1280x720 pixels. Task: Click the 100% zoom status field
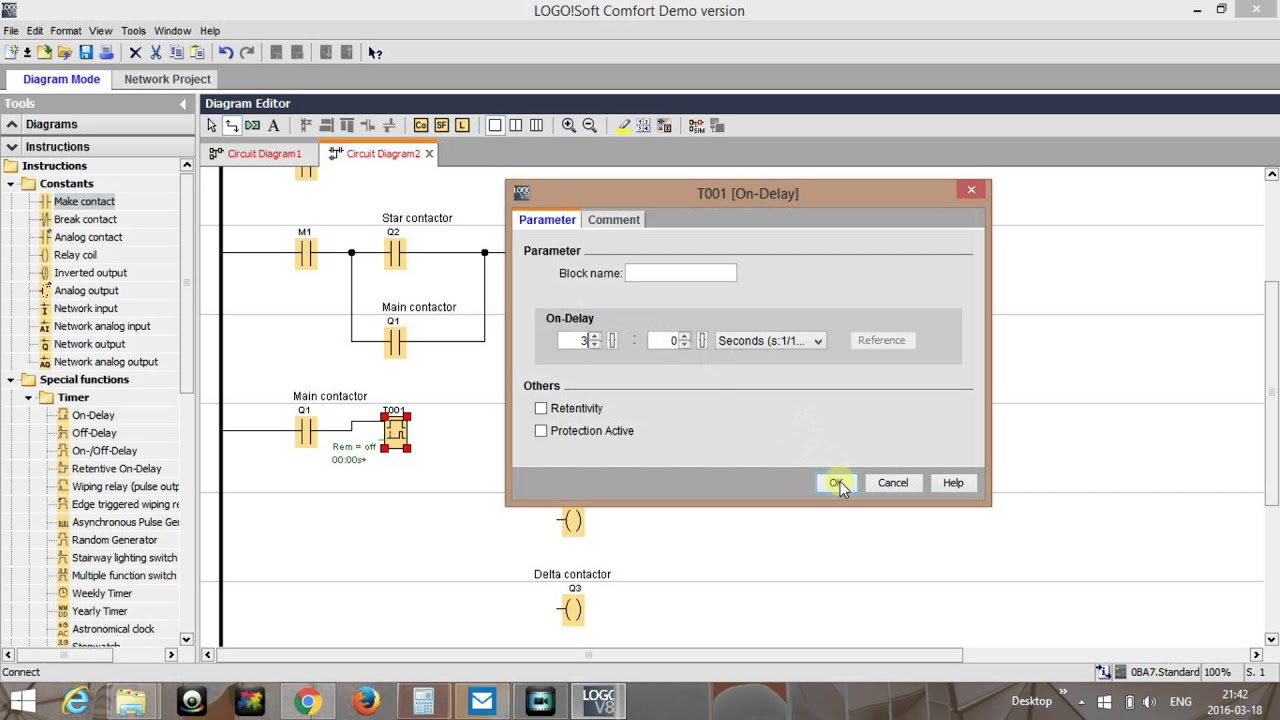(x=1218, y=672)
